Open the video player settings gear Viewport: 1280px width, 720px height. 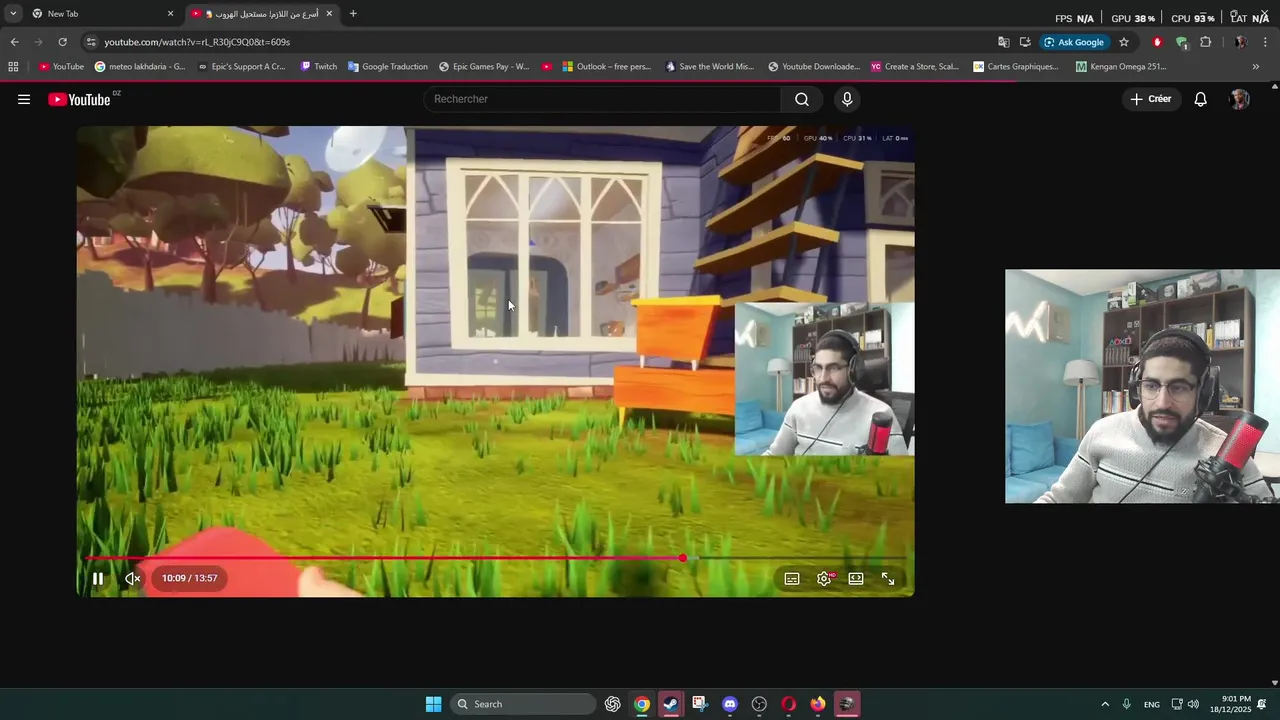point(824,579)
